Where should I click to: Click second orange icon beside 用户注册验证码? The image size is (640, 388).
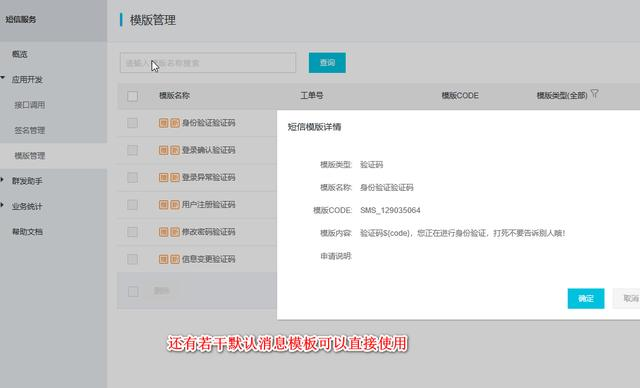(x=175, y=204)
